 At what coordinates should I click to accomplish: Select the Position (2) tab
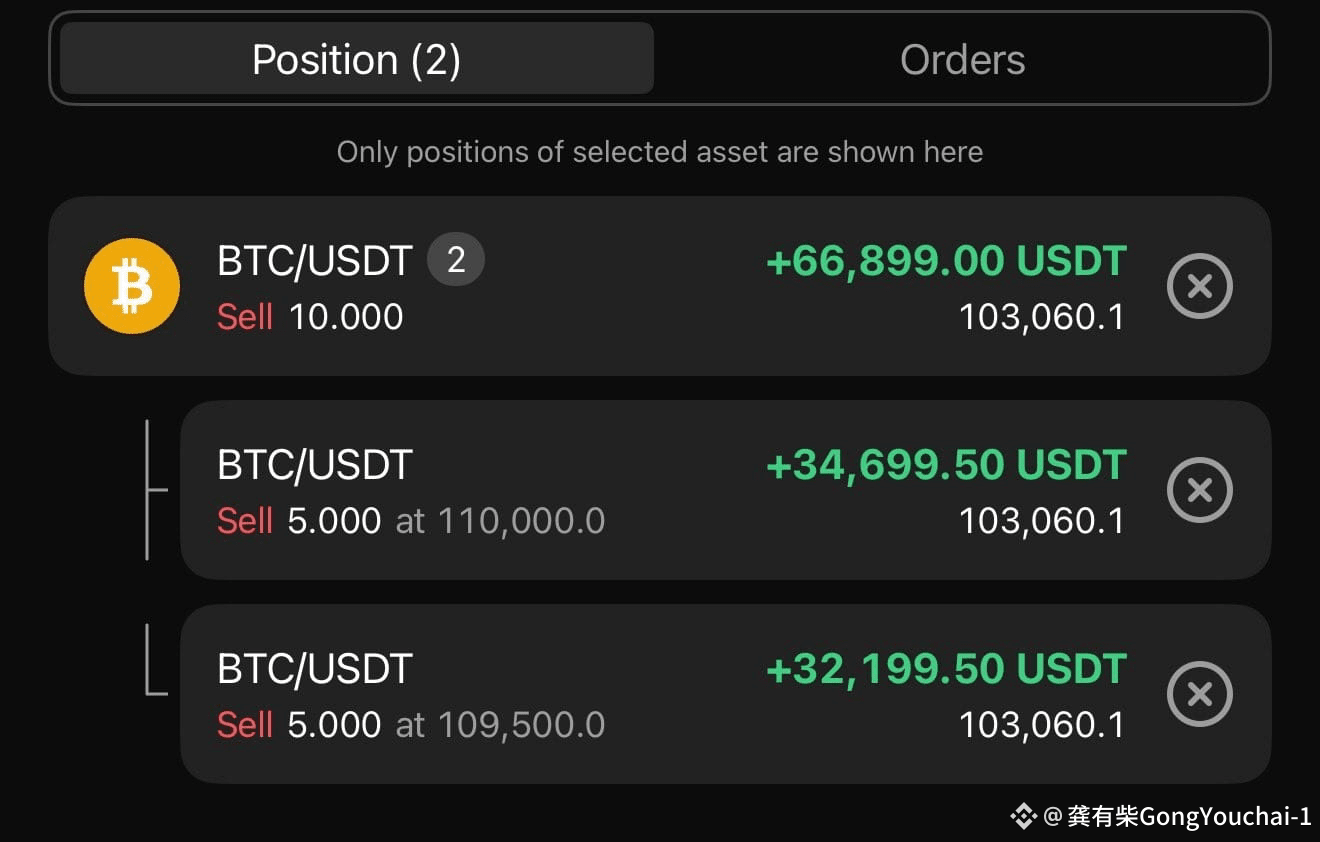point(356,59)
